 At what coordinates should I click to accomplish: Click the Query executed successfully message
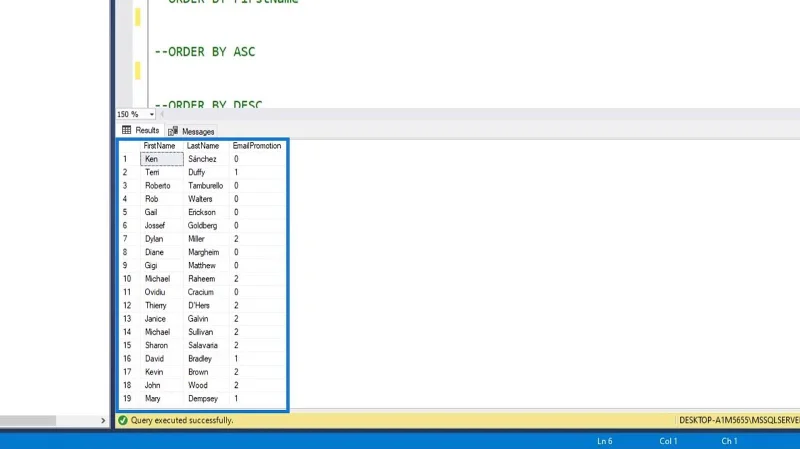tap(182, 420)
